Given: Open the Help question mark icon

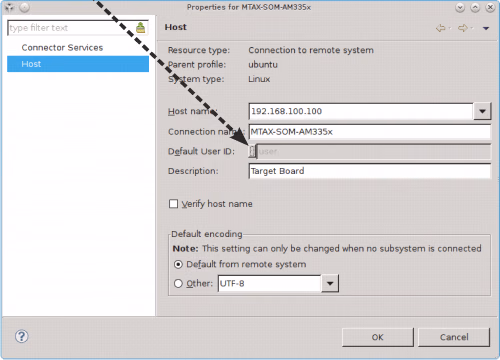Looking at the screenshot, I should click(x=22, y=336).
